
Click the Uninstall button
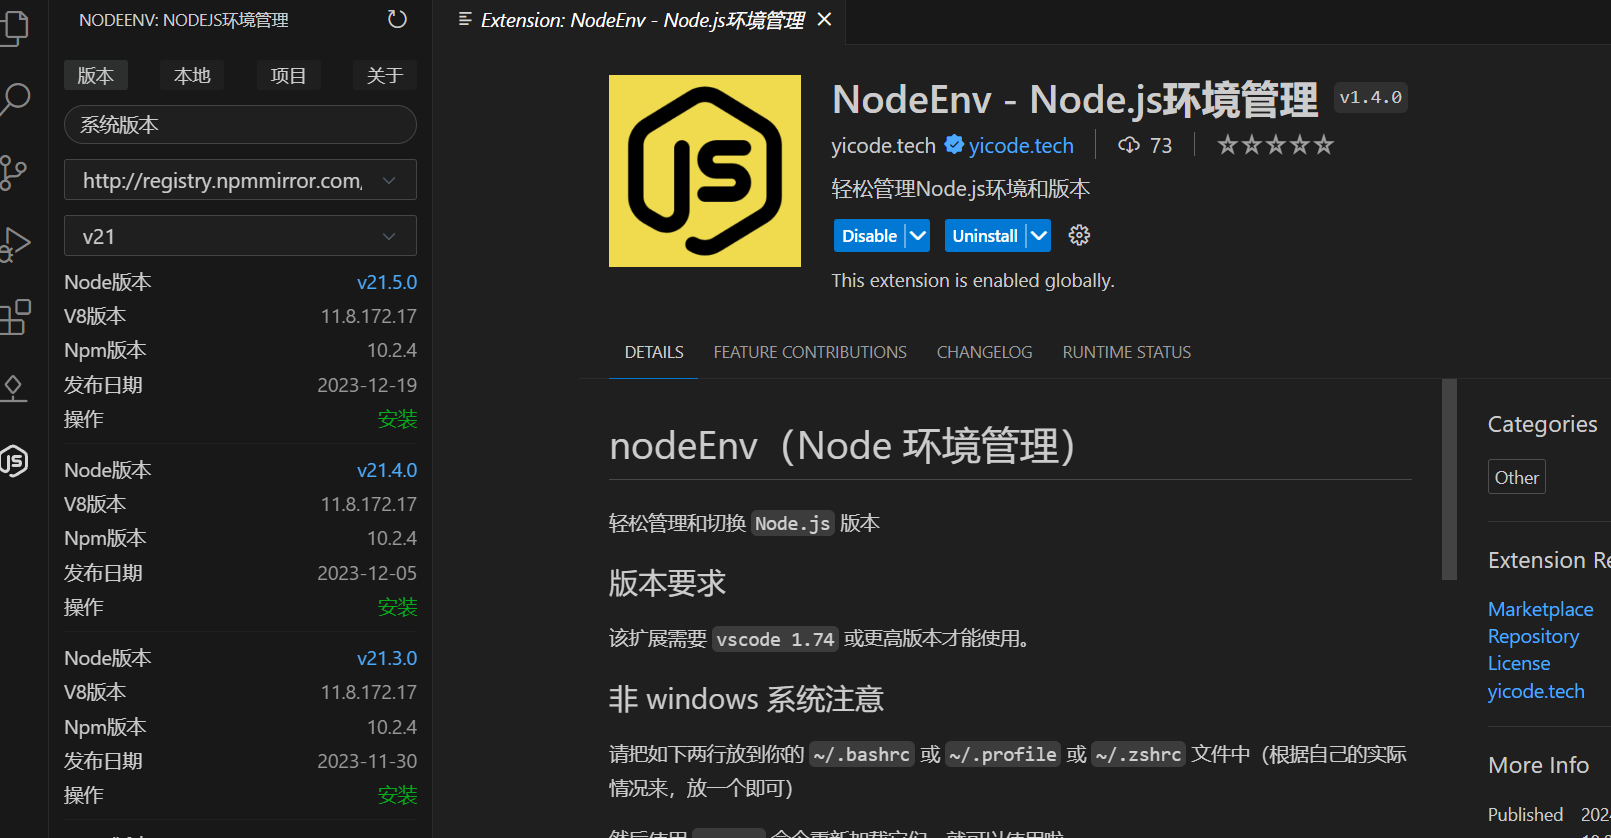pyautogui.click(x=985, y=236)
